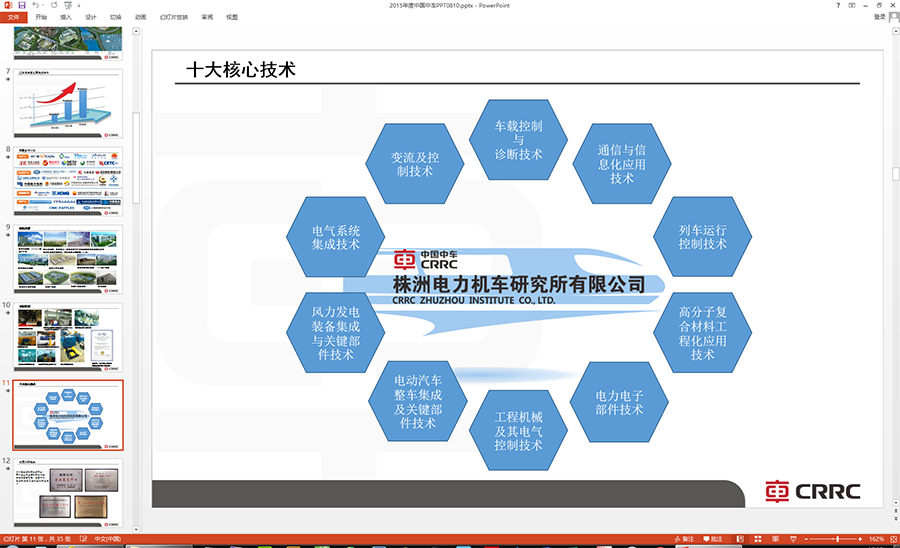Switch to Normal view icon
The image size is (900, 548).
click(x=740, y=539)
